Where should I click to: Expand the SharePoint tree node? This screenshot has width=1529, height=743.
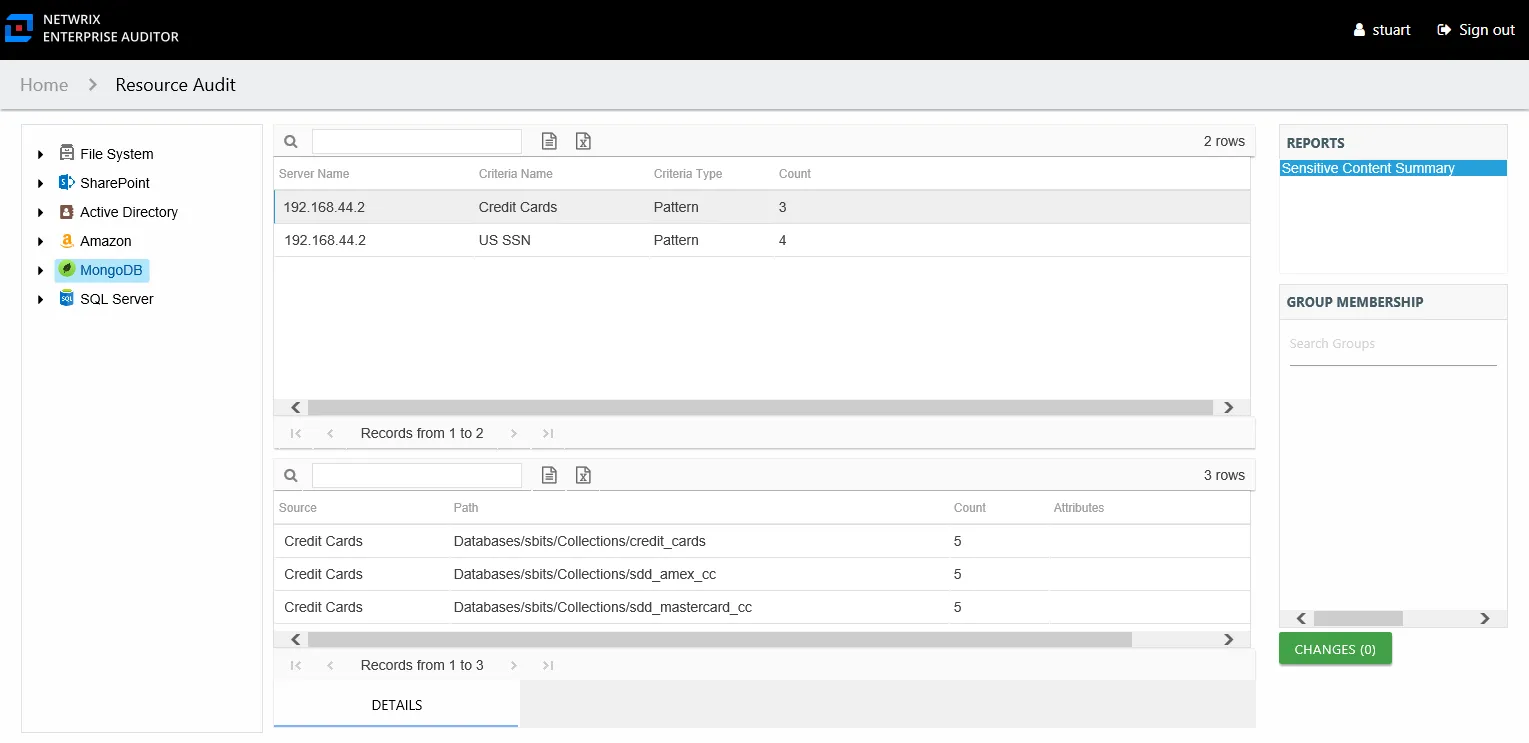pyautogui.click(x=41, y=183)
